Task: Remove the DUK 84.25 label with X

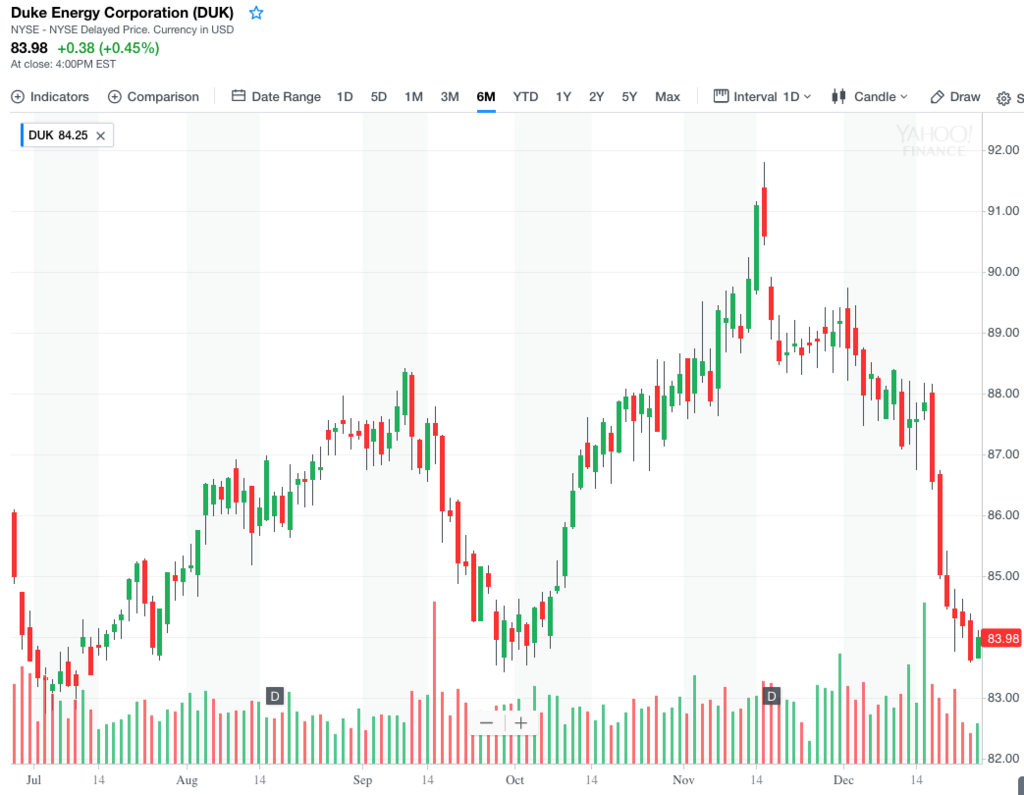Action: [x=101, y=136]
